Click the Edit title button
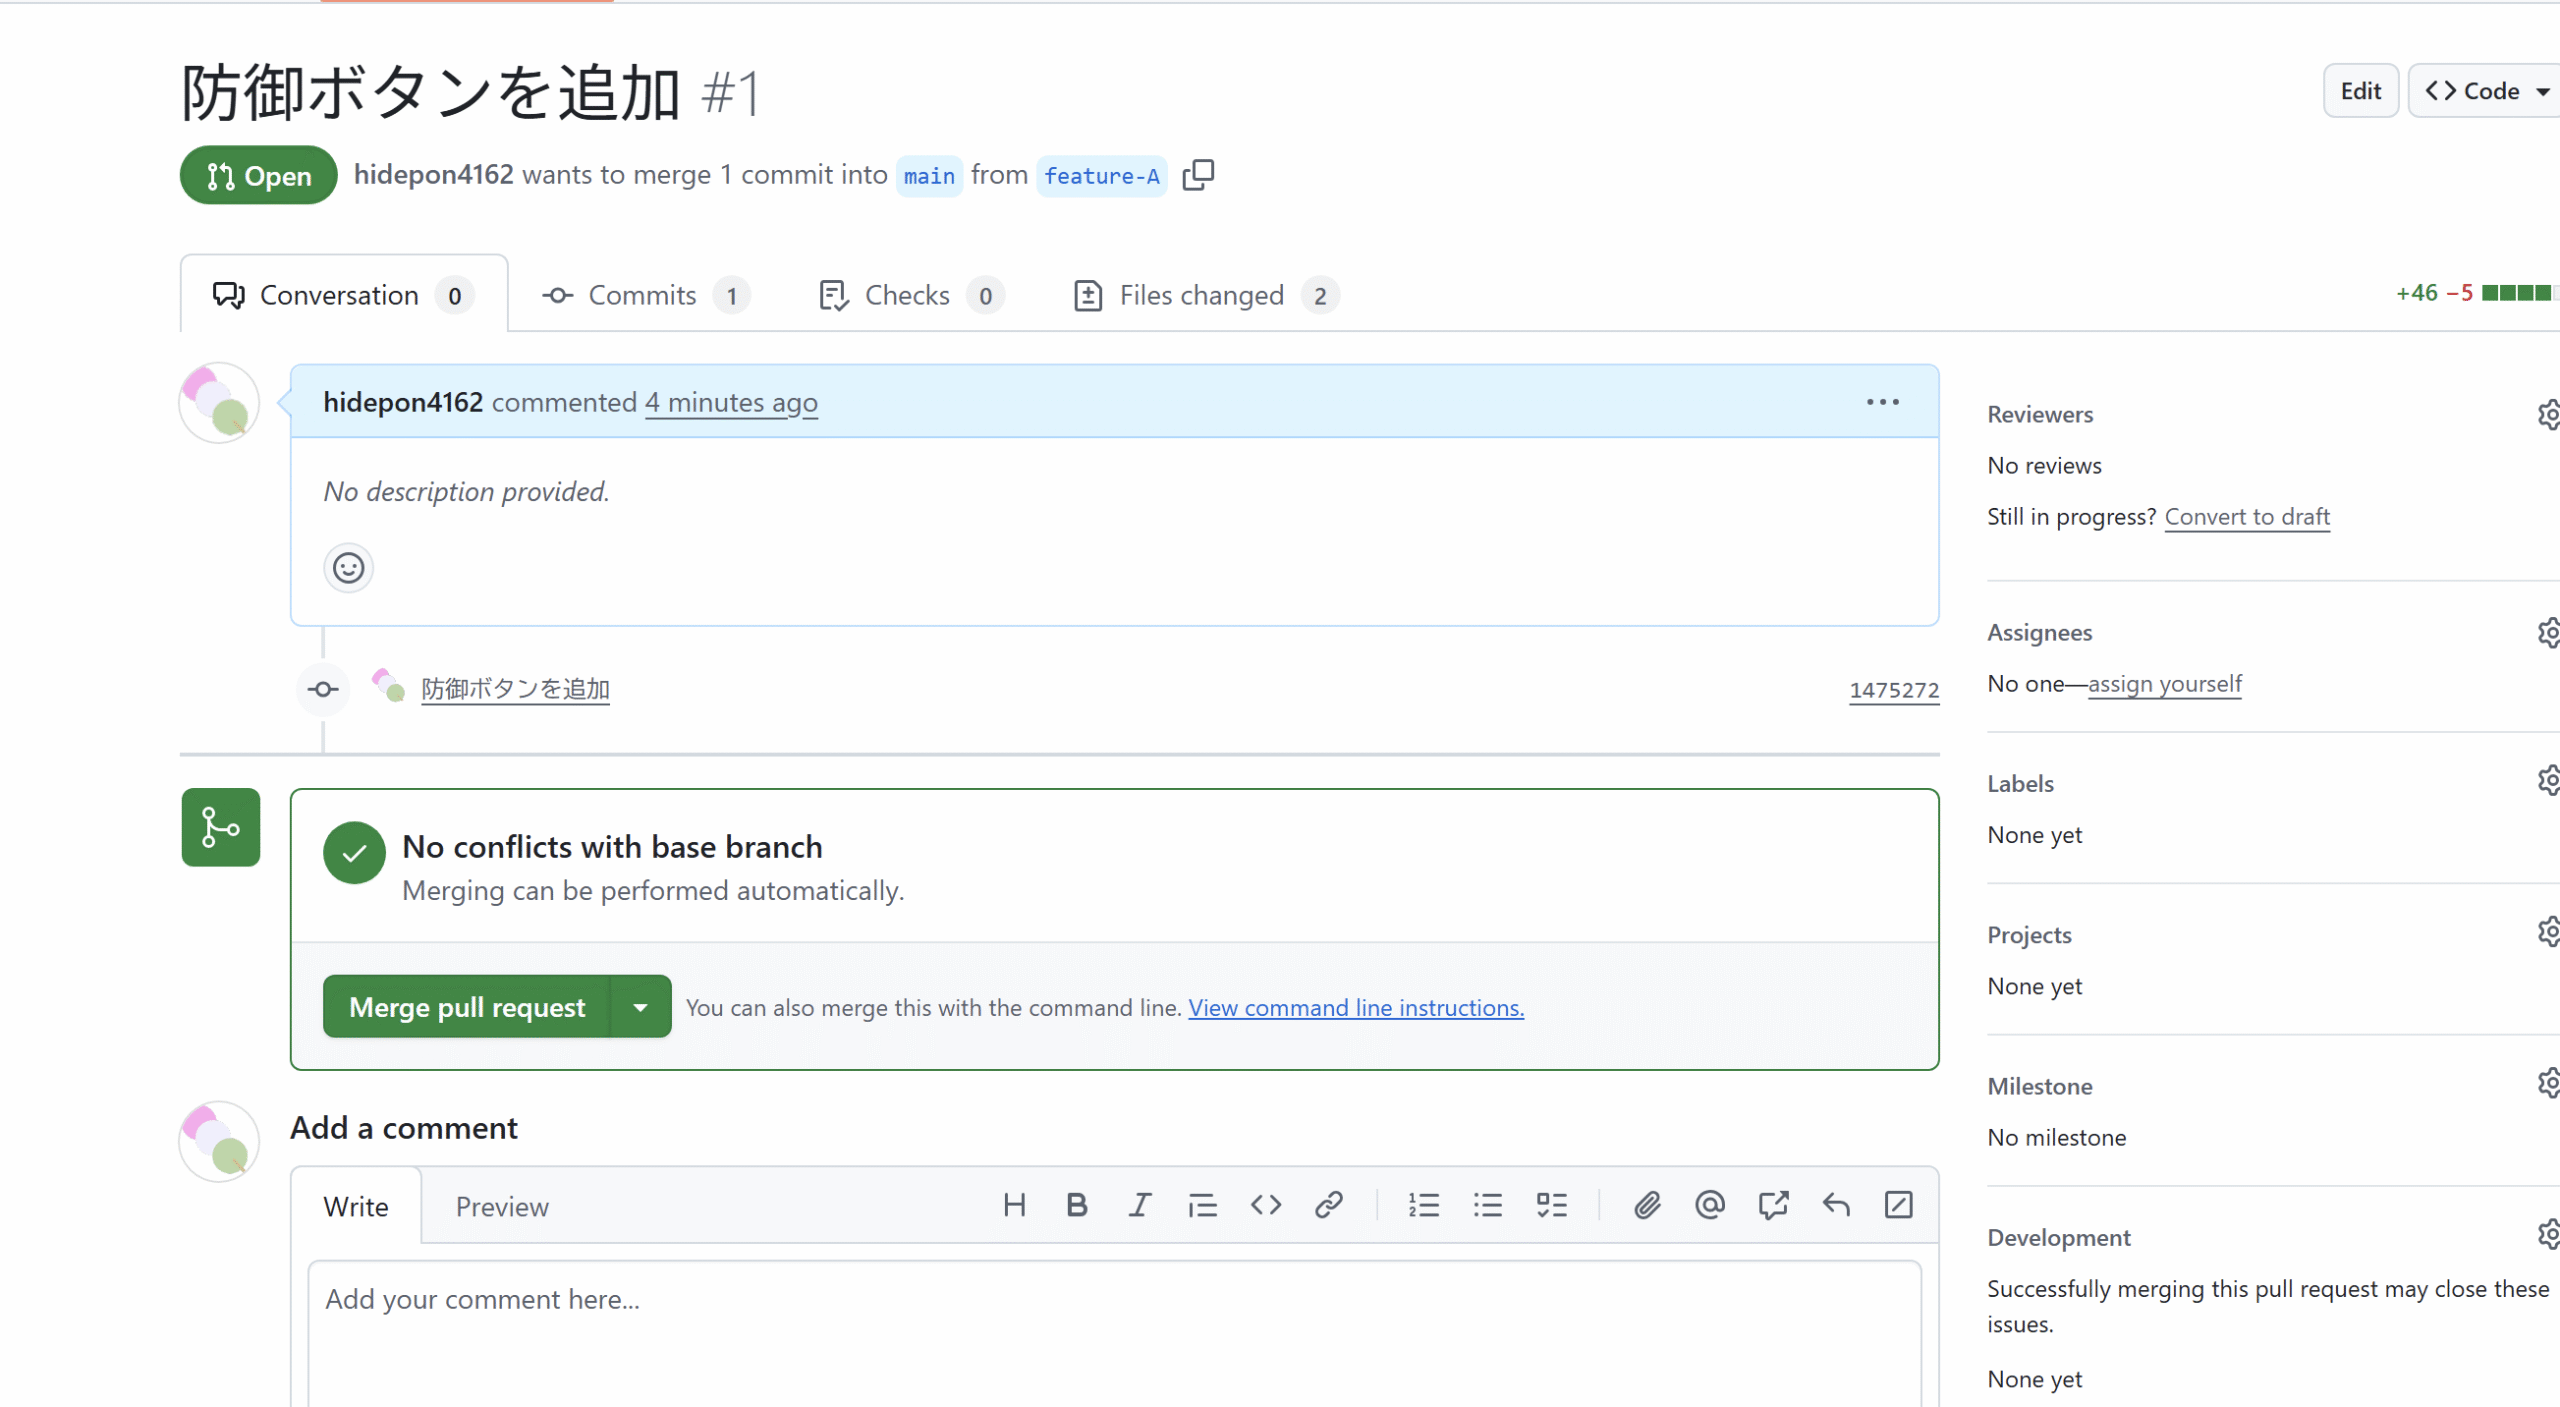The height and width of the screenshot is (1407, 2560). click(x=2360, y=91)
